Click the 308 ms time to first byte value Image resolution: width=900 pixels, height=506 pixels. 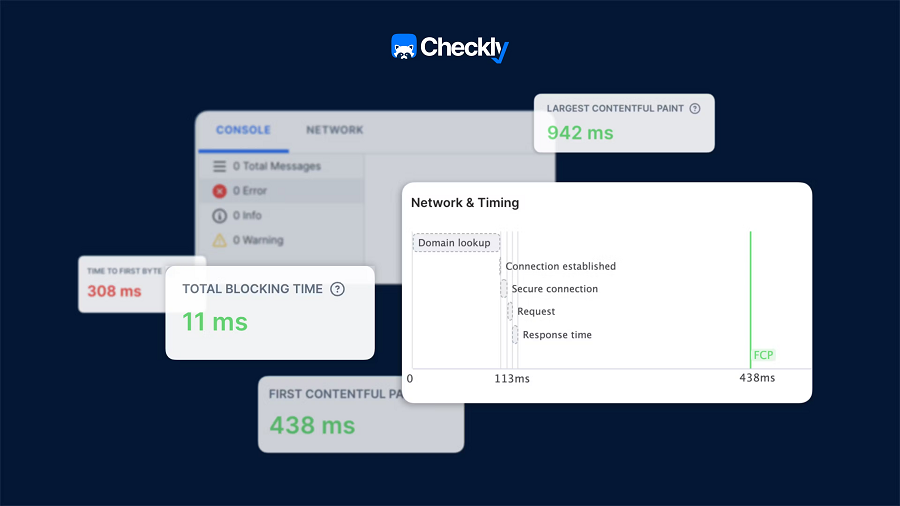point(114,291)
